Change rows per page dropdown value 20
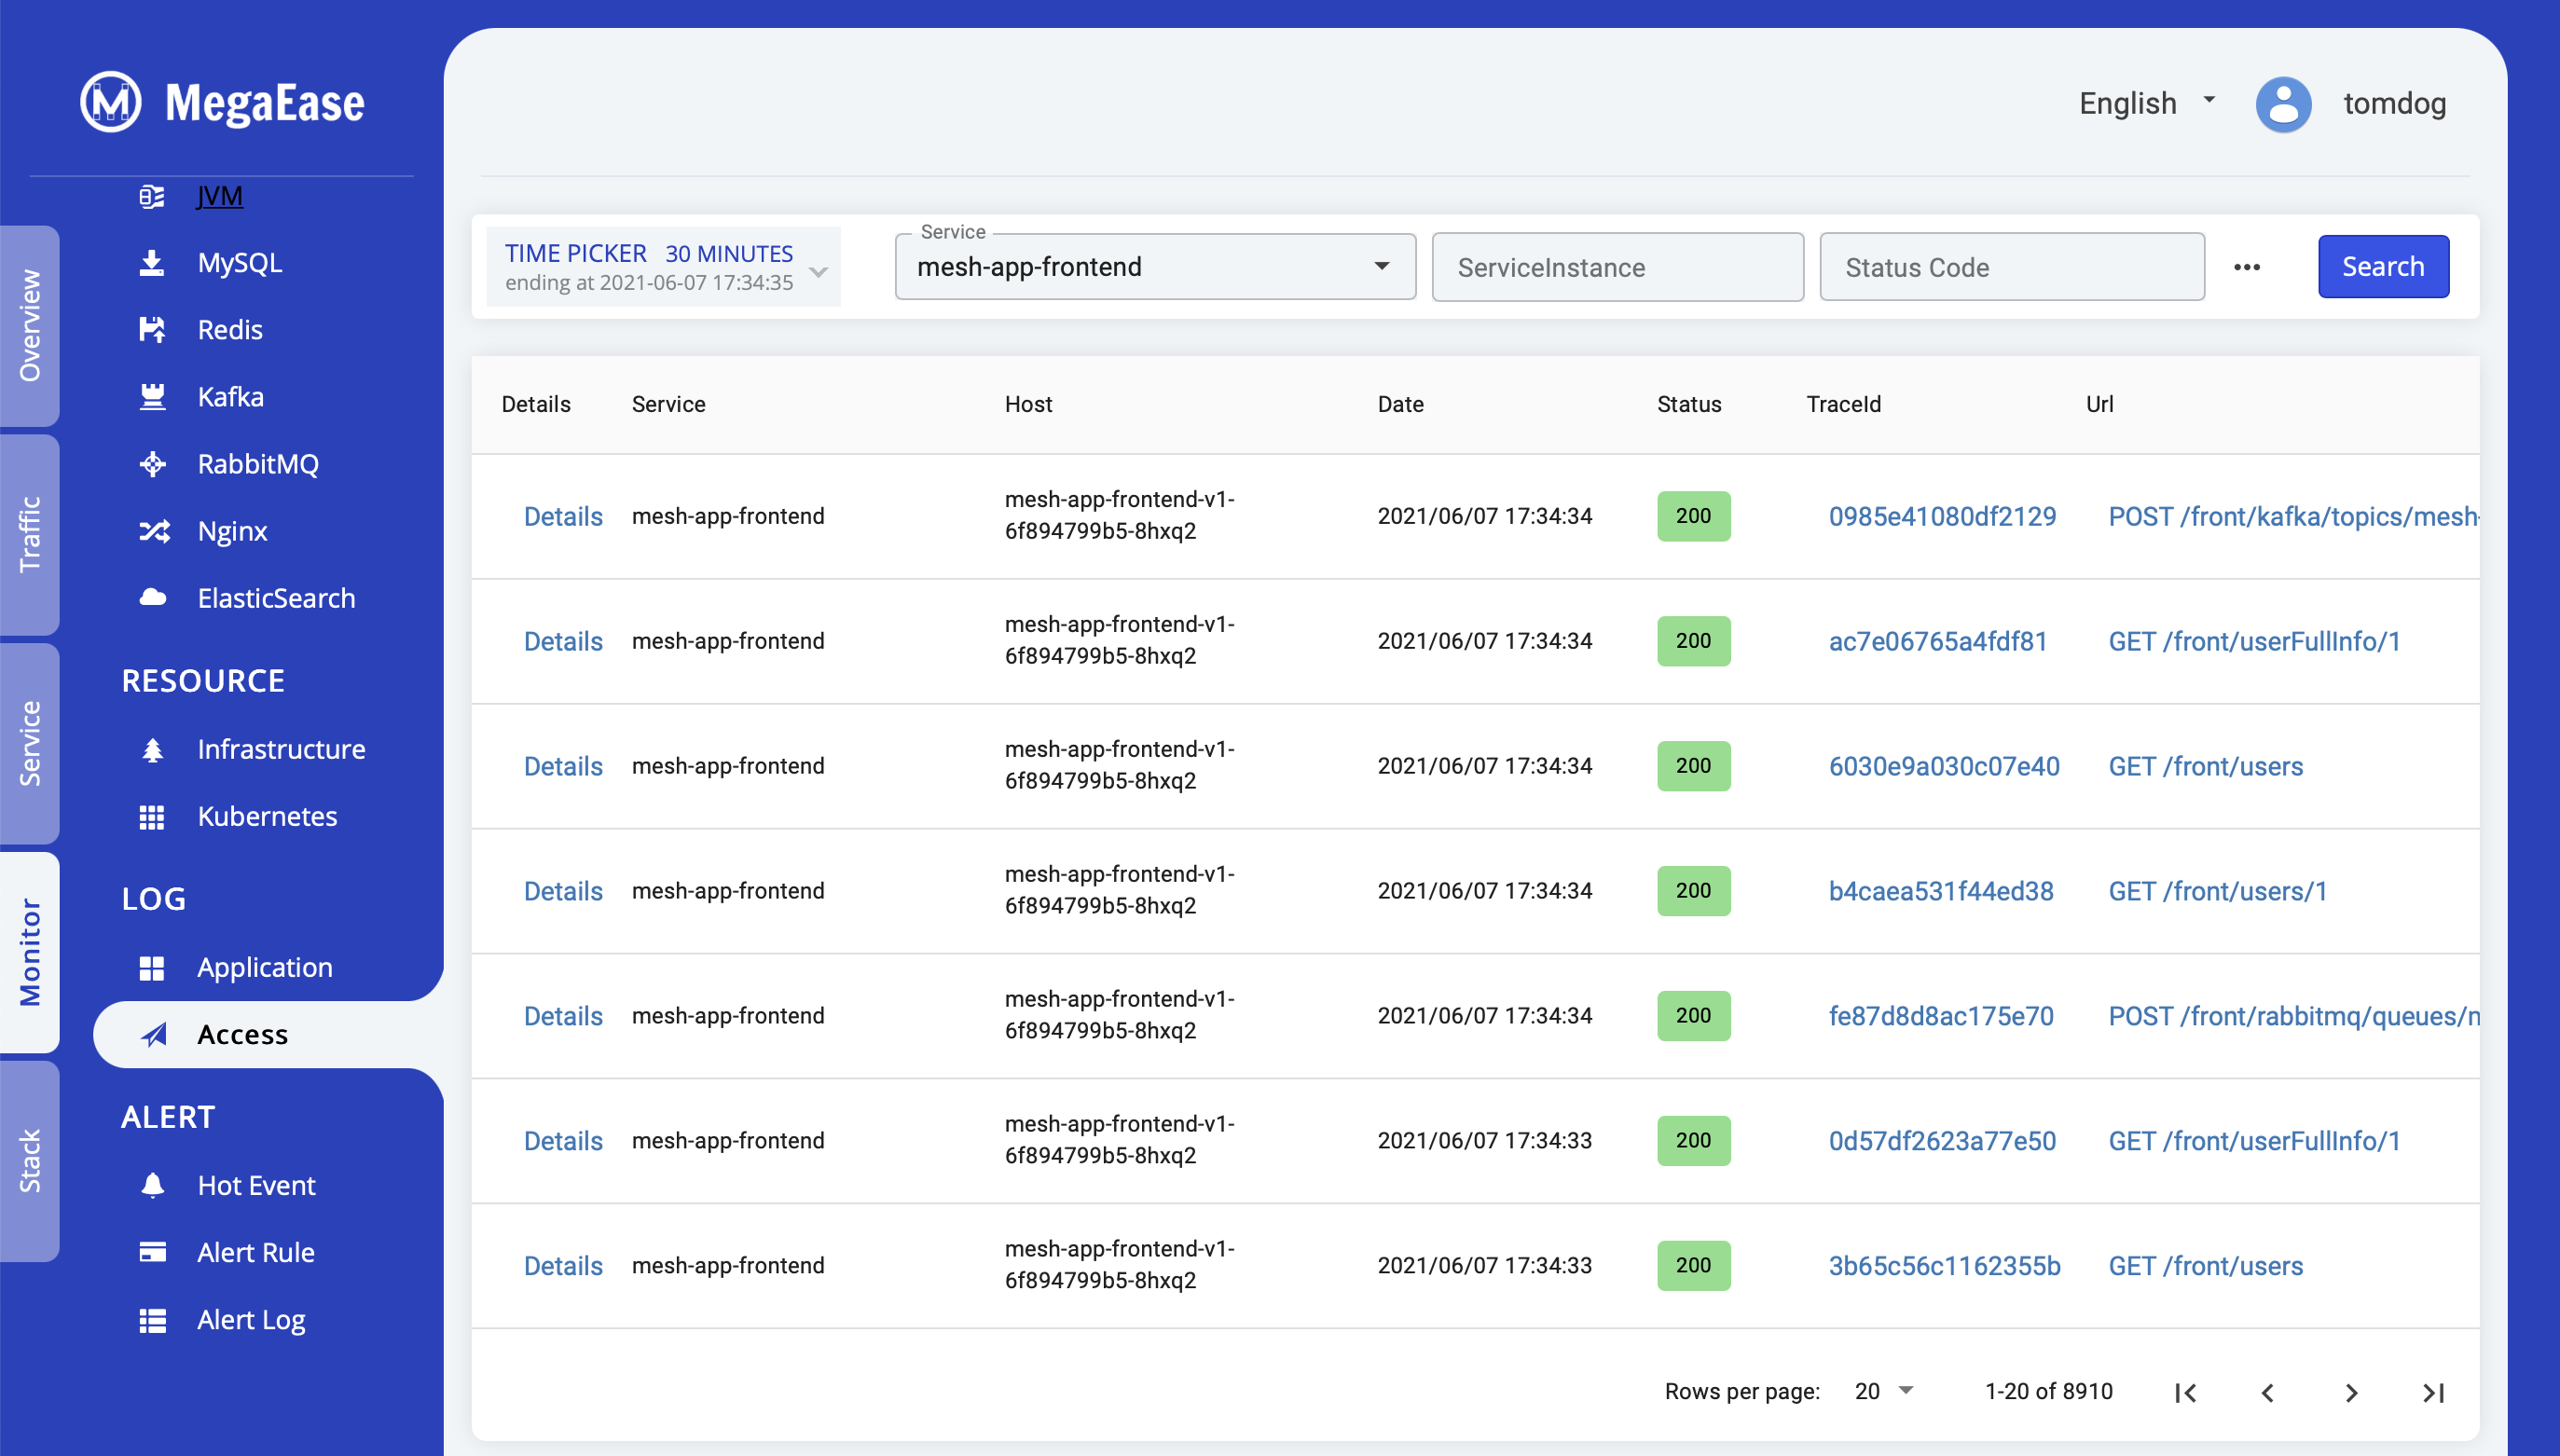Screen dimensions: 2560x1456 coord(1884,1391)
